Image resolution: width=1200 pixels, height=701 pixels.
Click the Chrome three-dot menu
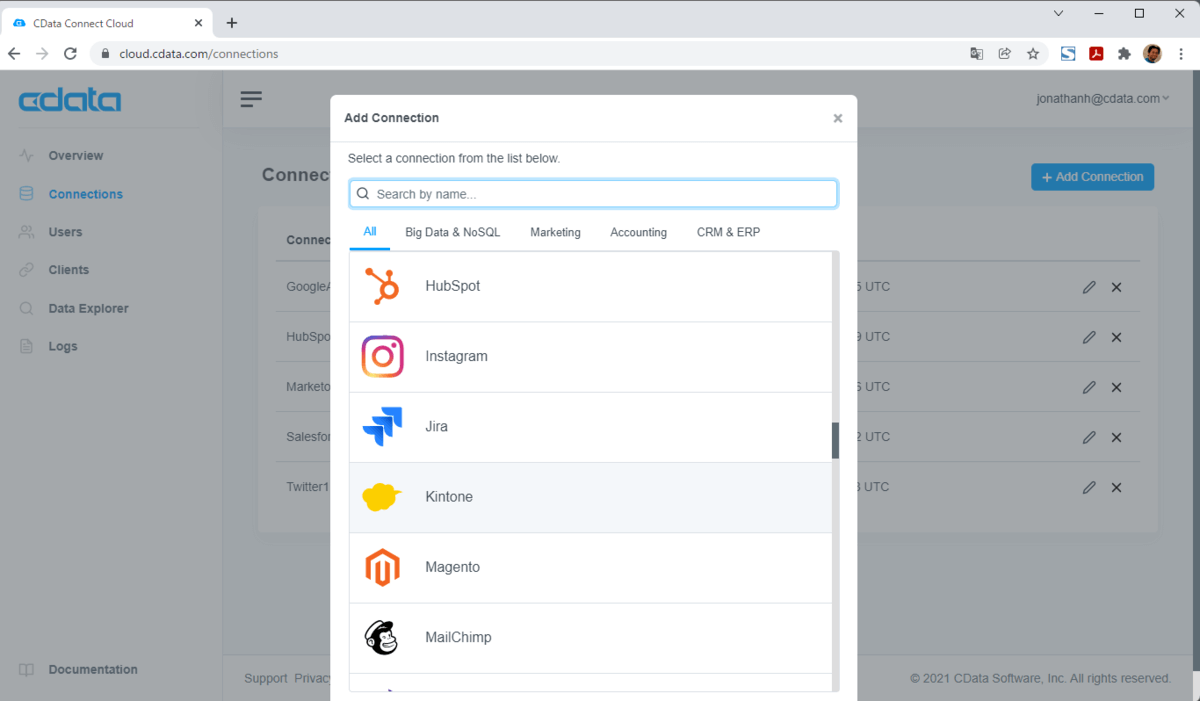(1181, 54)
